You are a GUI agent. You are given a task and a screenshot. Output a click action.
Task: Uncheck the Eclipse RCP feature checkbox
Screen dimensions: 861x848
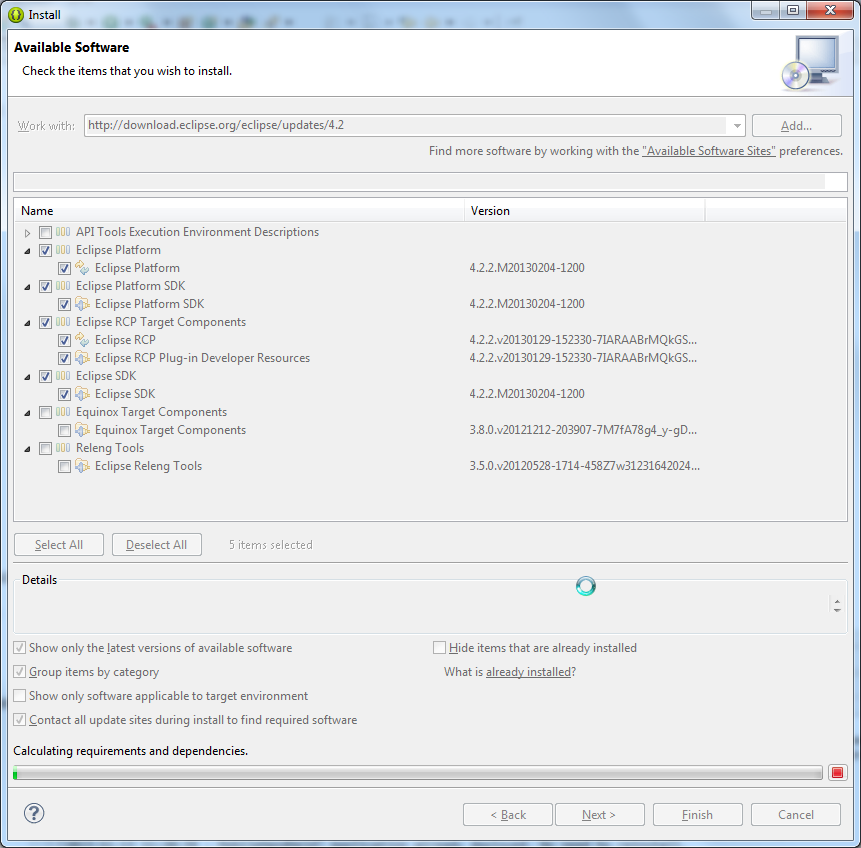click(64, 341)
